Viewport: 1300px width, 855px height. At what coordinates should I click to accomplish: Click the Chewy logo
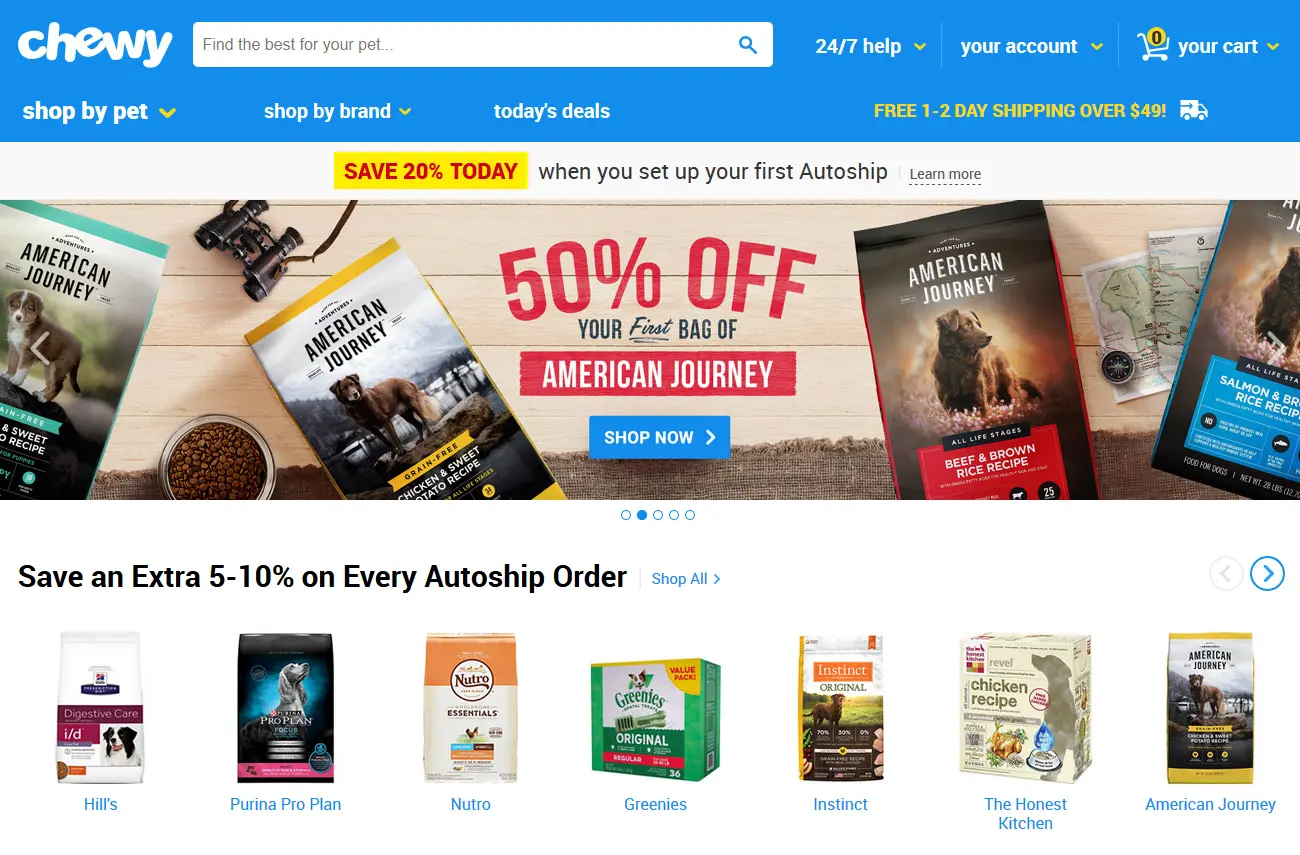(x=95, y=45)
